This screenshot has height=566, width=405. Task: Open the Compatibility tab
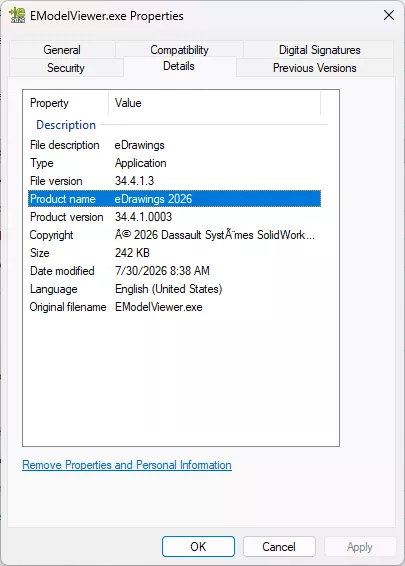coord(179,50)
